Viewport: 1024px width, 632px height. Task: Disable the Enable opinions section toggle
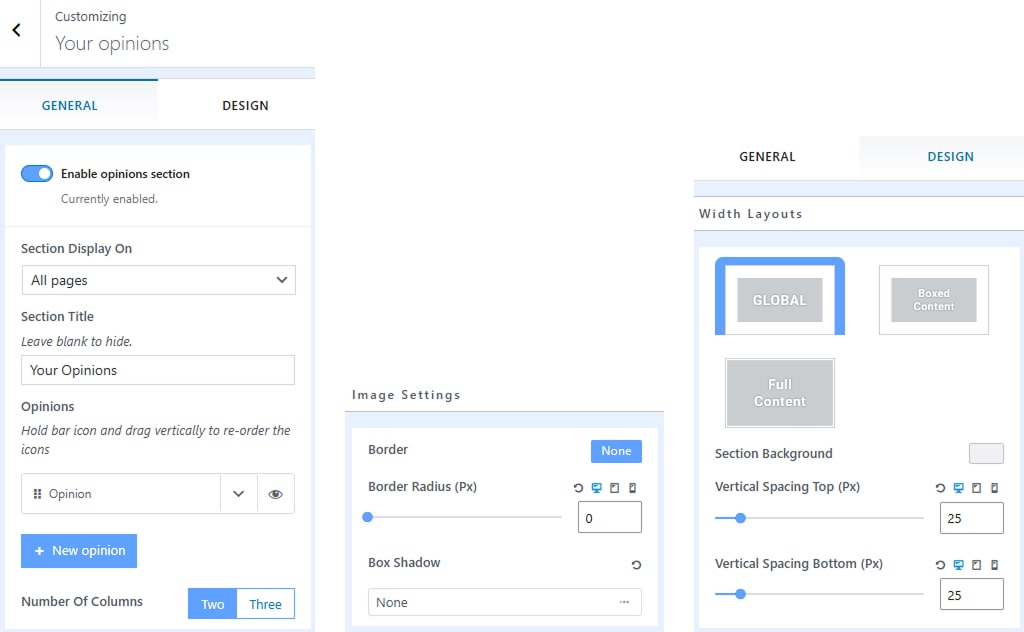click(x=37, y=174)
